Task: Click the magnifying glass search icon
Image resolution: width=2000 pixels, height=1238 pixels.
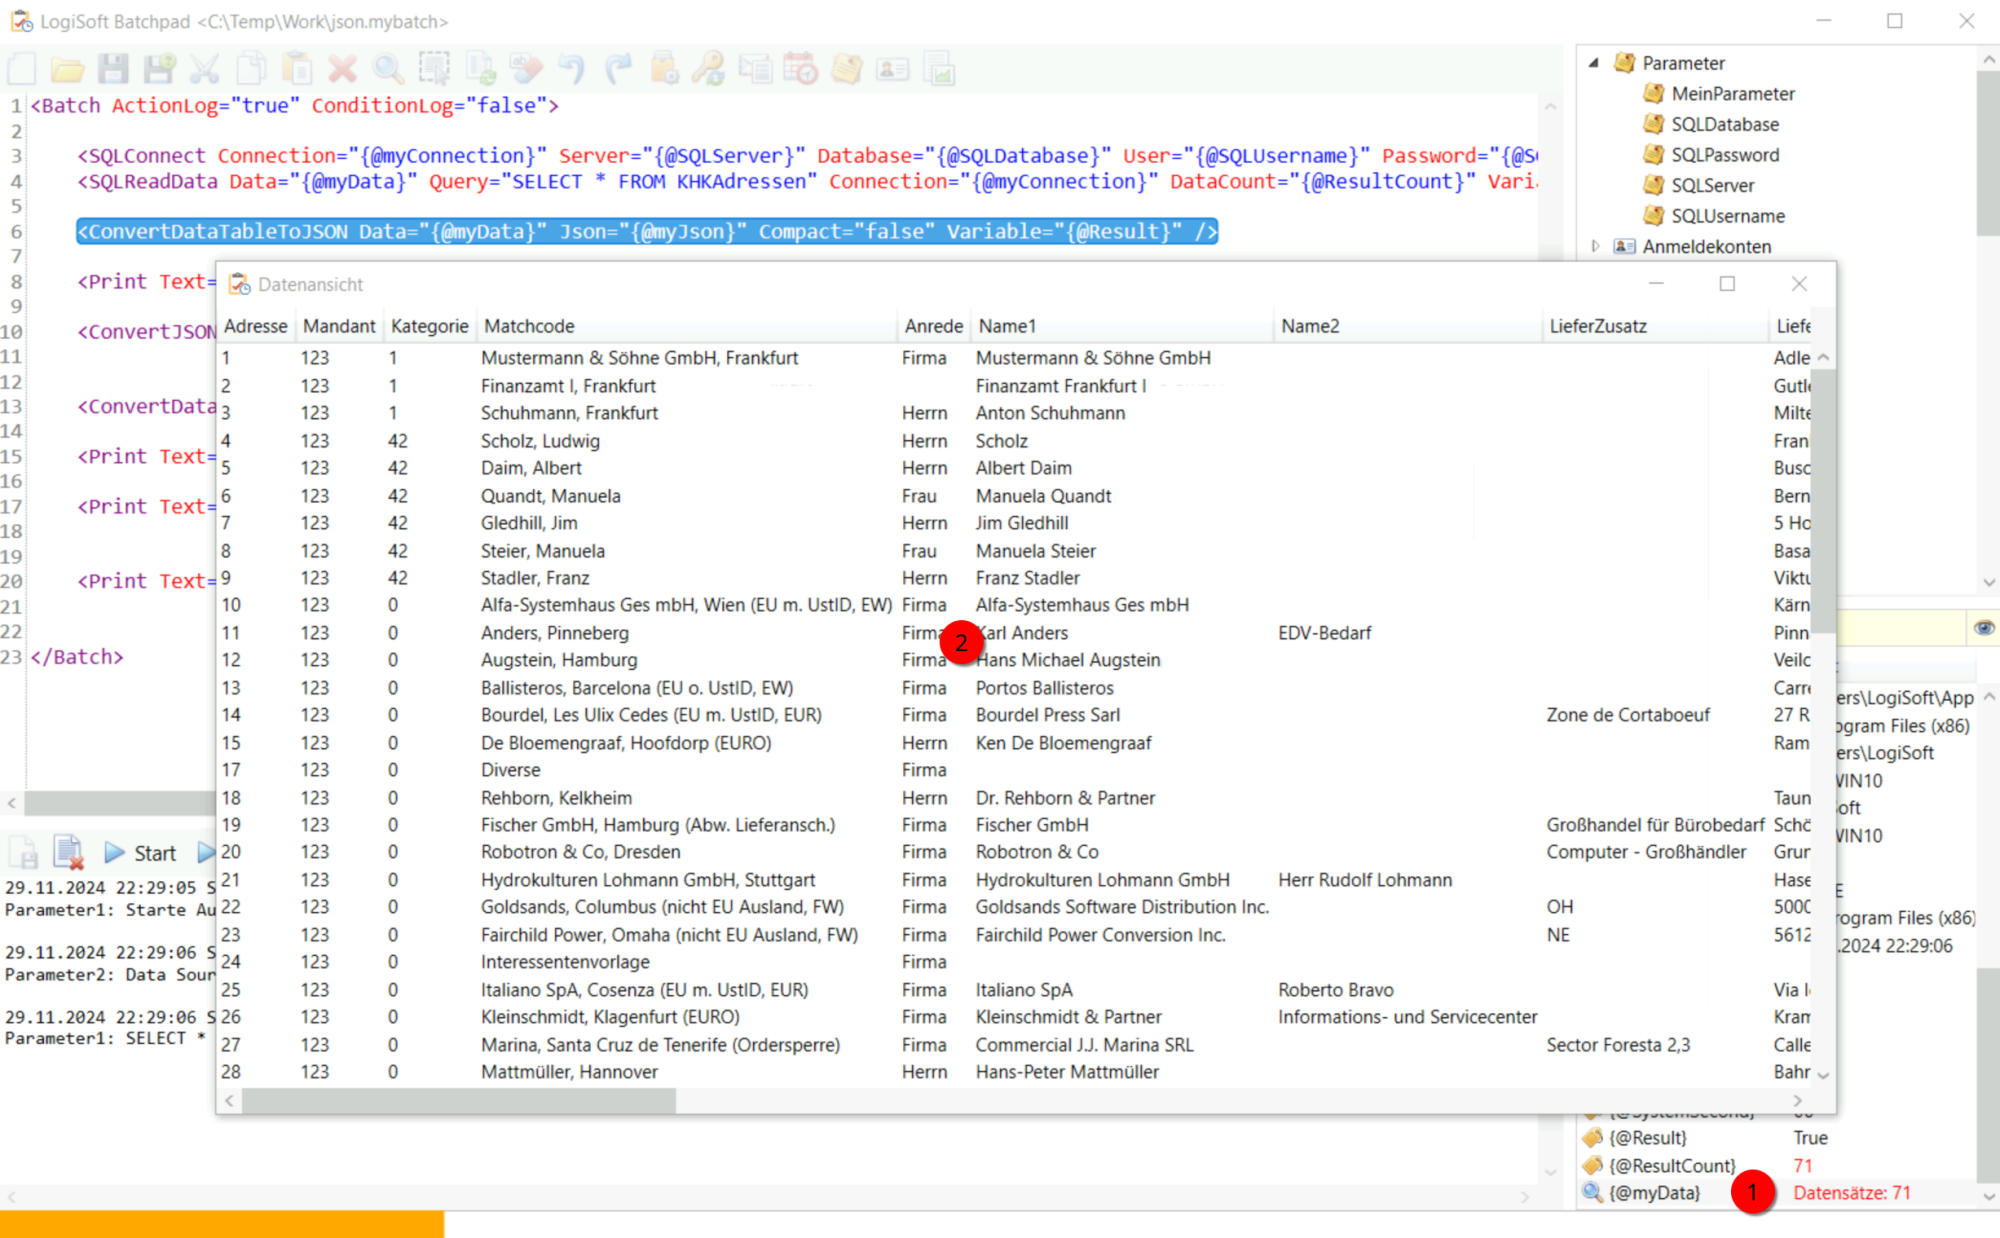Action: (388, 69)
